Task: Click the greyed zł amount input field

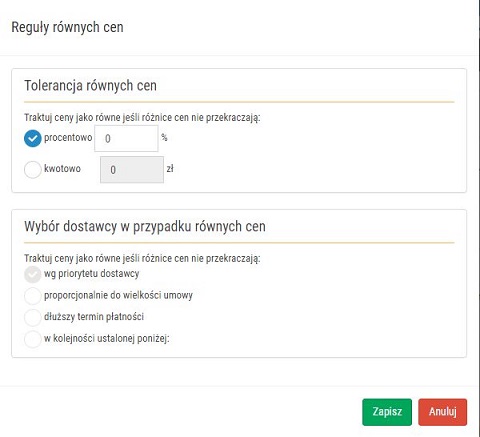Action: (132, 170)
